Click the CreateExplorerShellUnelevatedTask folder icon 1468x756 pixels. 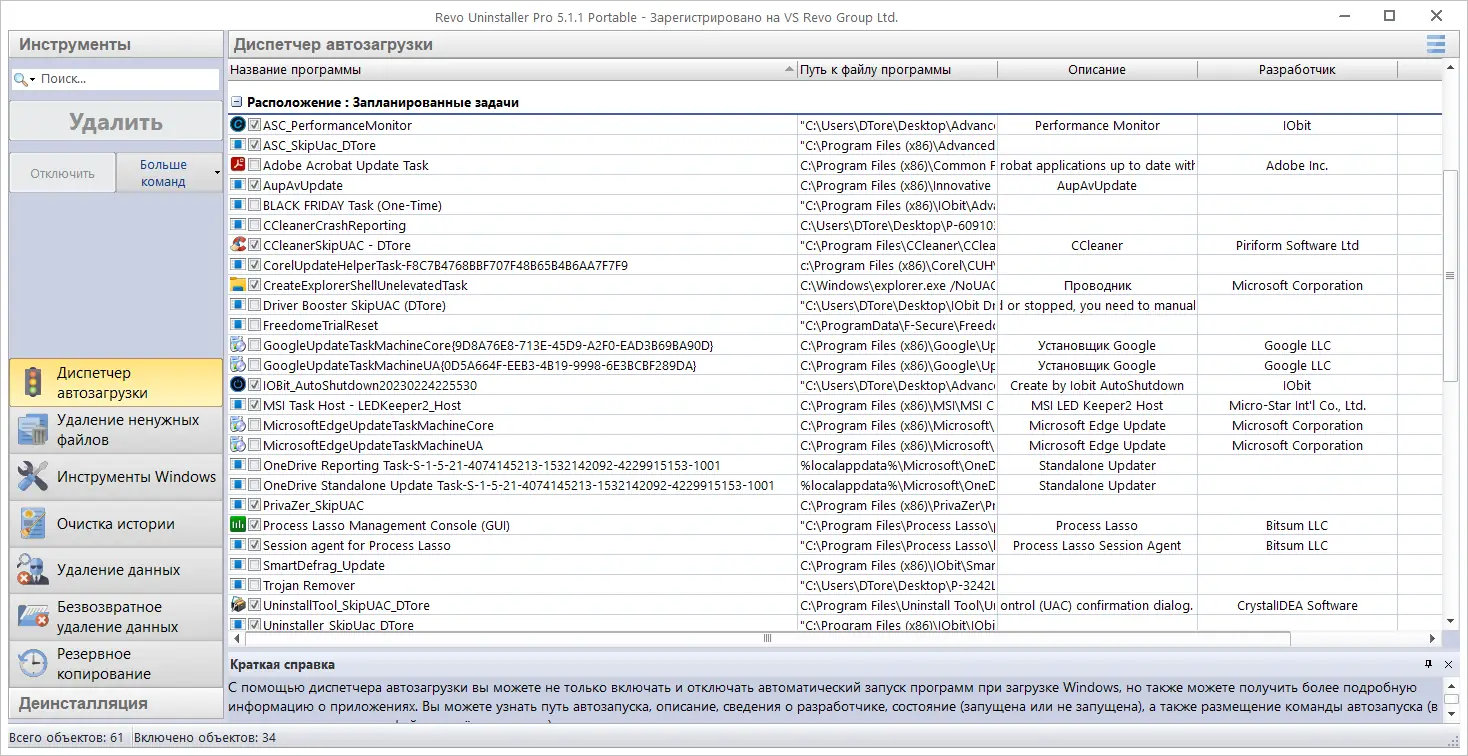pos(238,285)
